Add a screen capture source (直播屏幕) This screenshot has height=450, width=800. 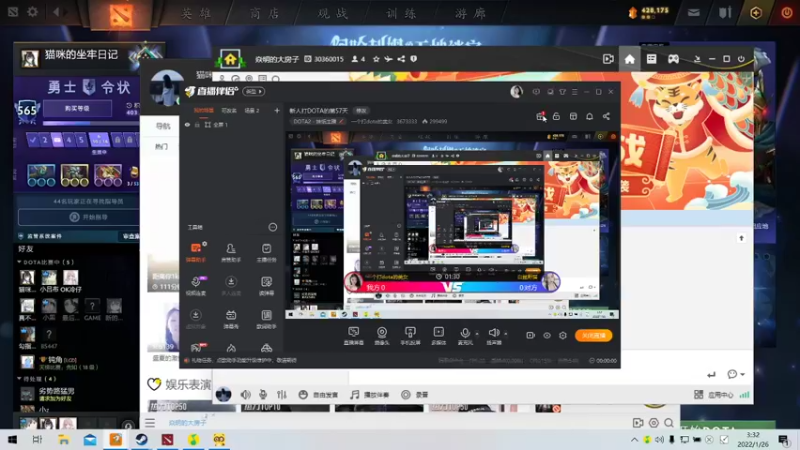pyautogui.click(x=354, y=336)
